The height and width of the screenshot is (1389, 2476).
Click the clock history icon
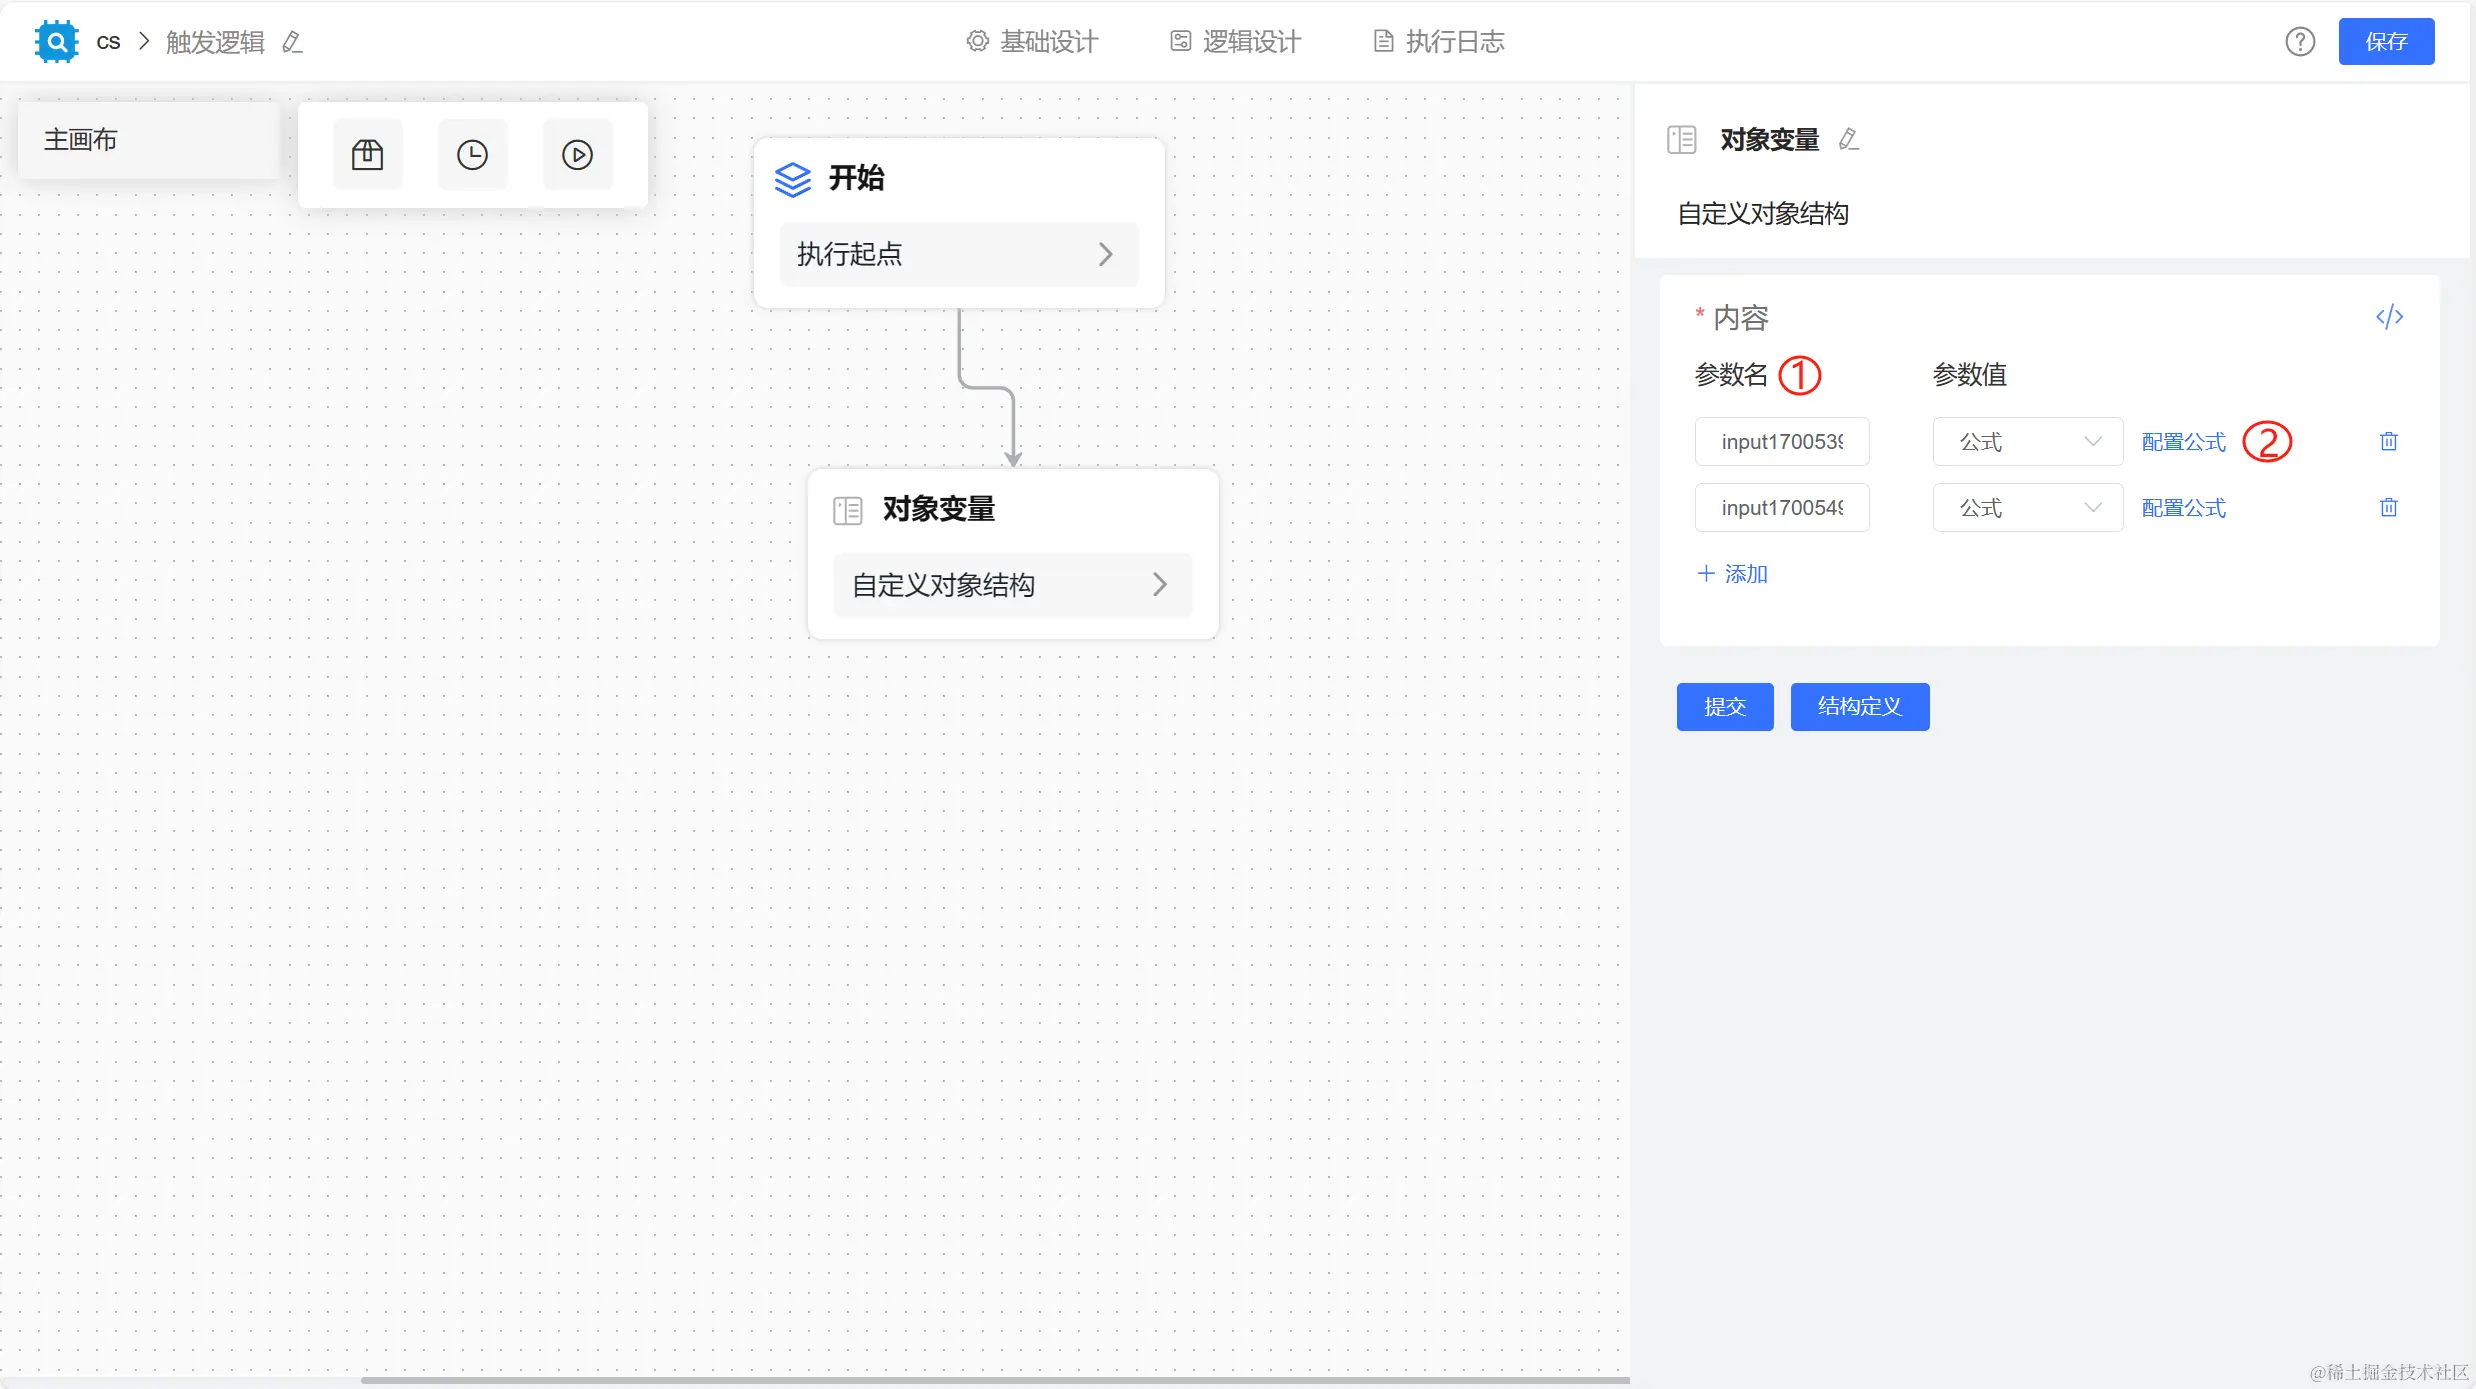[x=472, y=155]
